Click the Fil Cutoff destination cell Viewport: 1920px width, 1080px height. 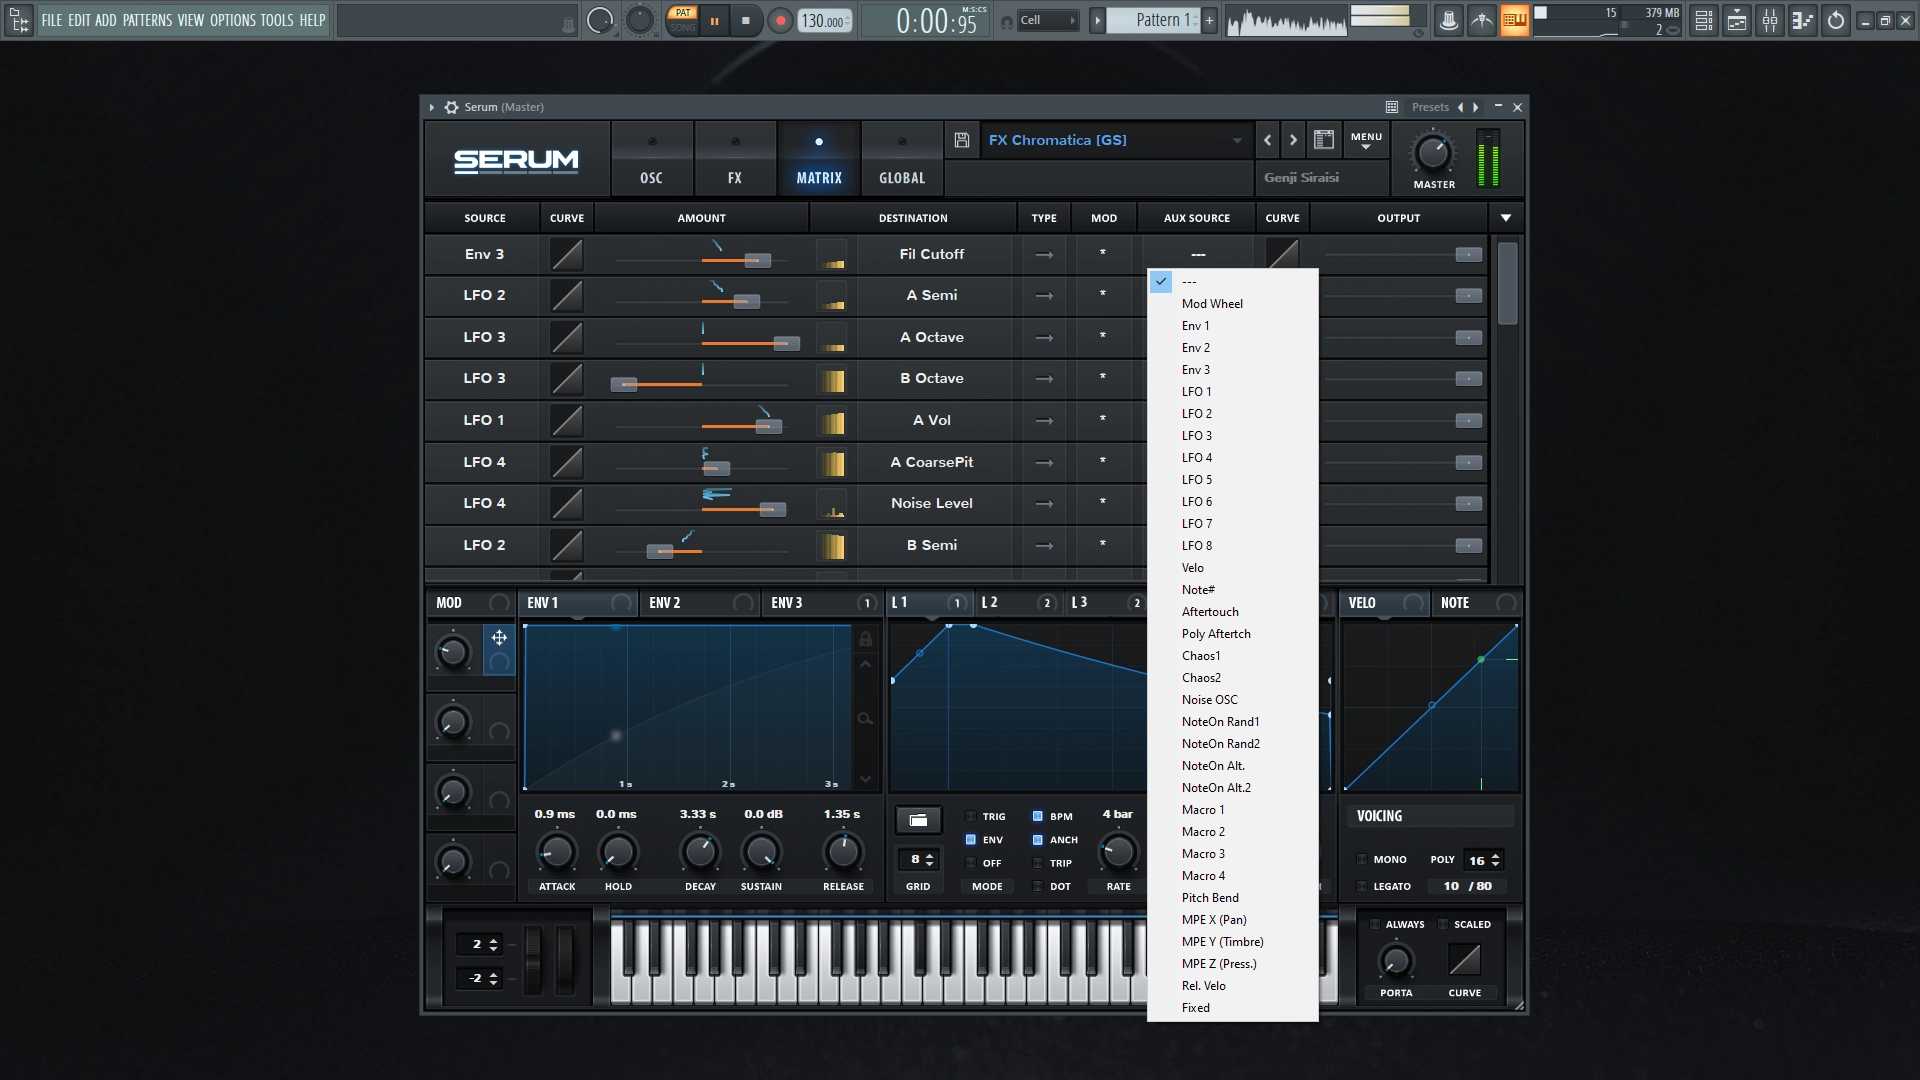pyautogui.click(x=932, y=255)
